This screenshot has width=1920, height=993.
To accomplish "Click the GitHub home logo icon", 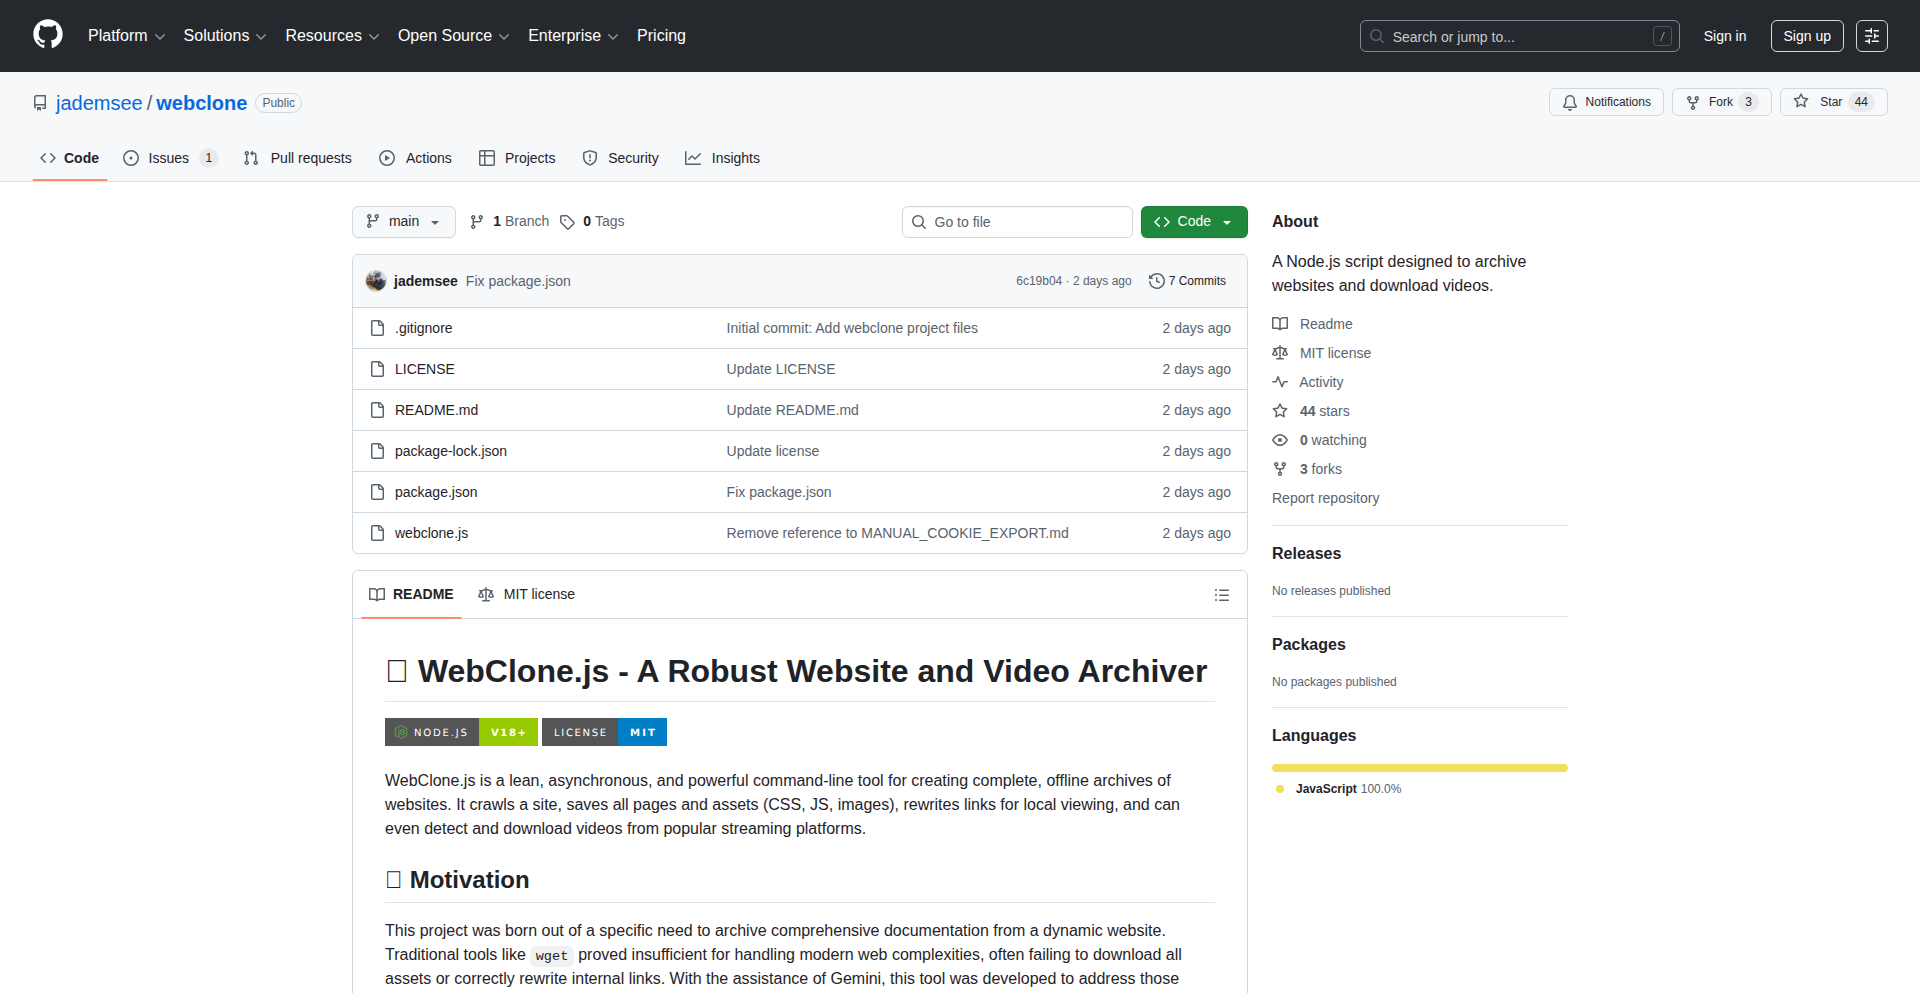I will 46,35.
